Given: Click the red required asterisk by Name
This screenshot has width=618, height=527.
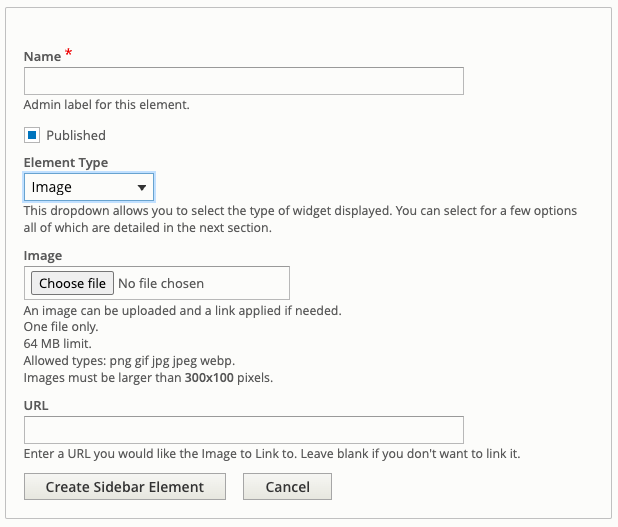Looking at the screenshot, I should (69, 52).
